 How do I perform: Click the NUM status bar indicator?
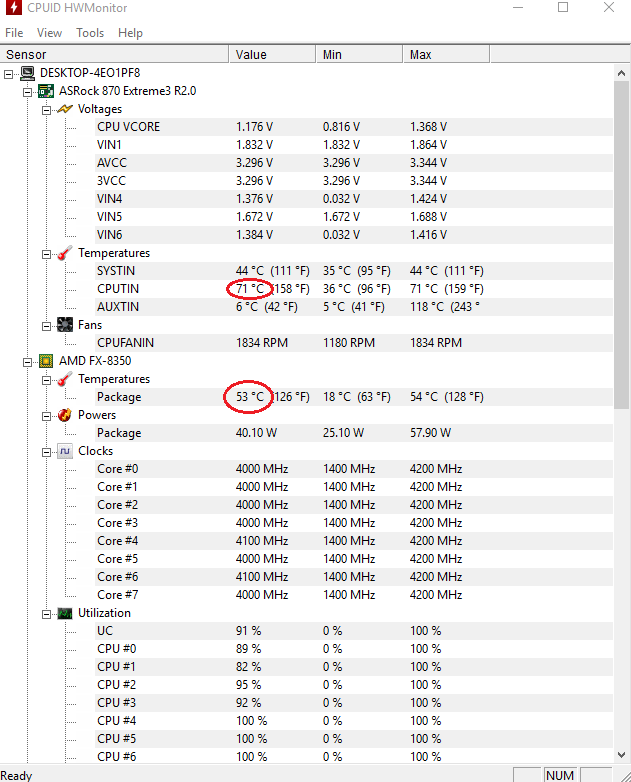560,775
